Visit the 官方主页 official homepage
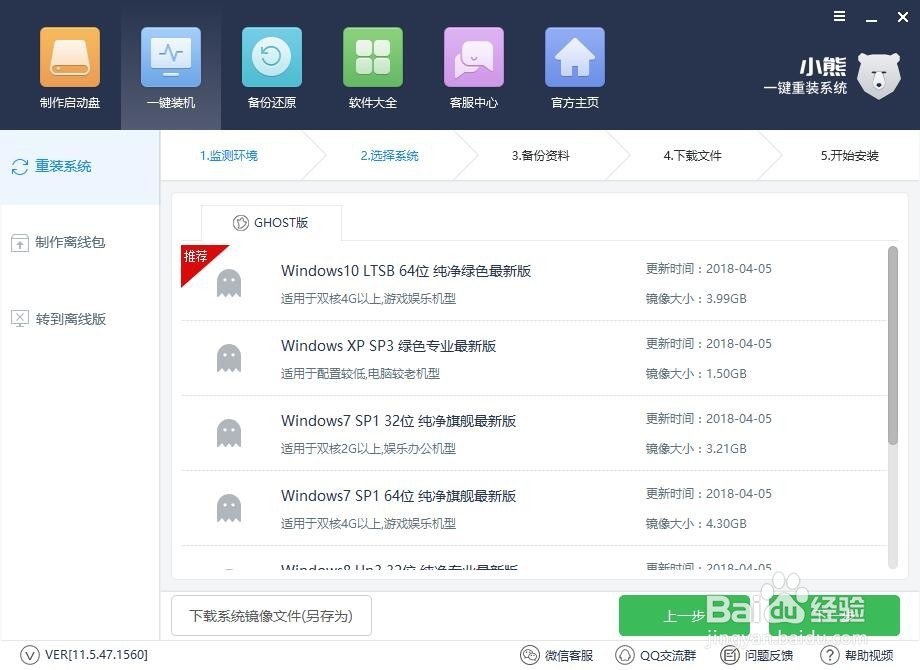 tap(574, 66)
